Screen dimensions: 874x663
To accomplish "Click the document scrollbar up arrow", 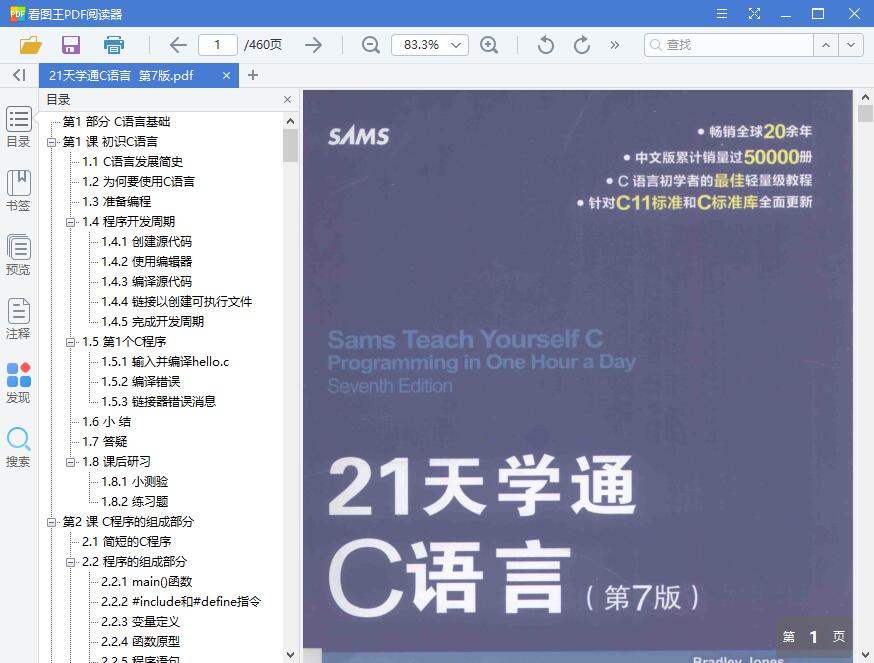I will (865, 96).
